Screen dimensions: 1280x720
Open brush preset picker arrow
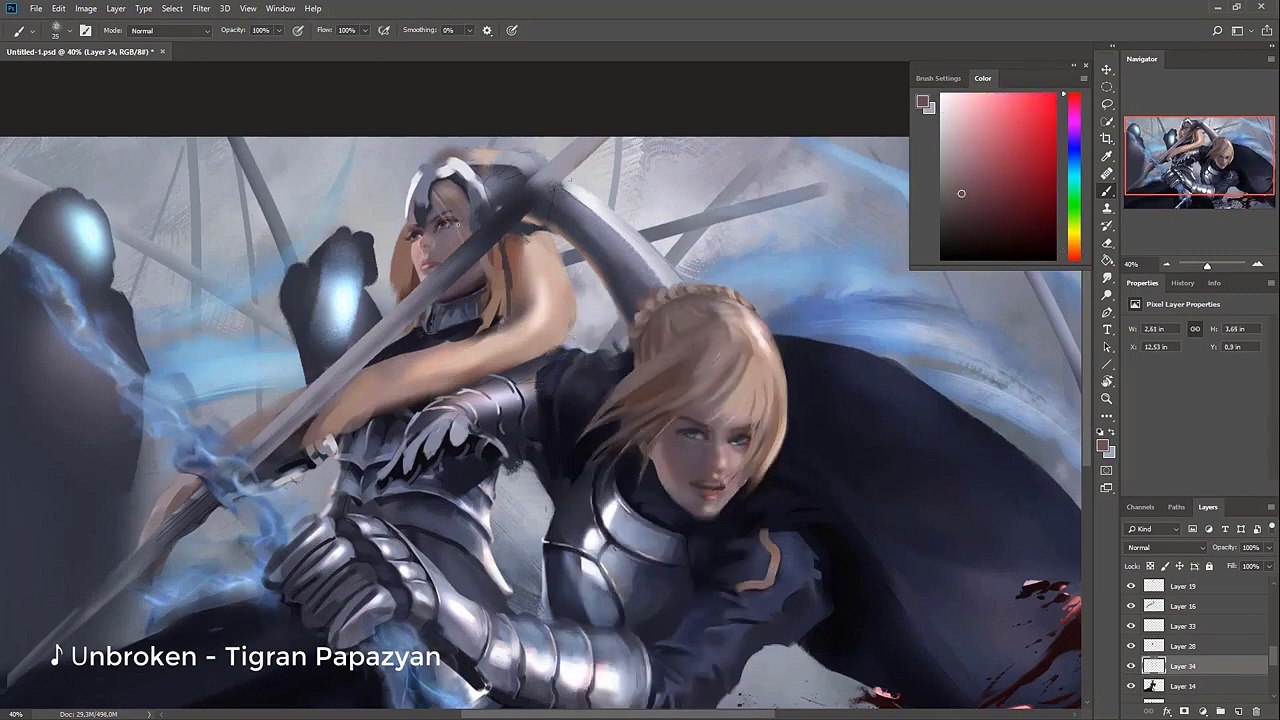coord(69,31)
